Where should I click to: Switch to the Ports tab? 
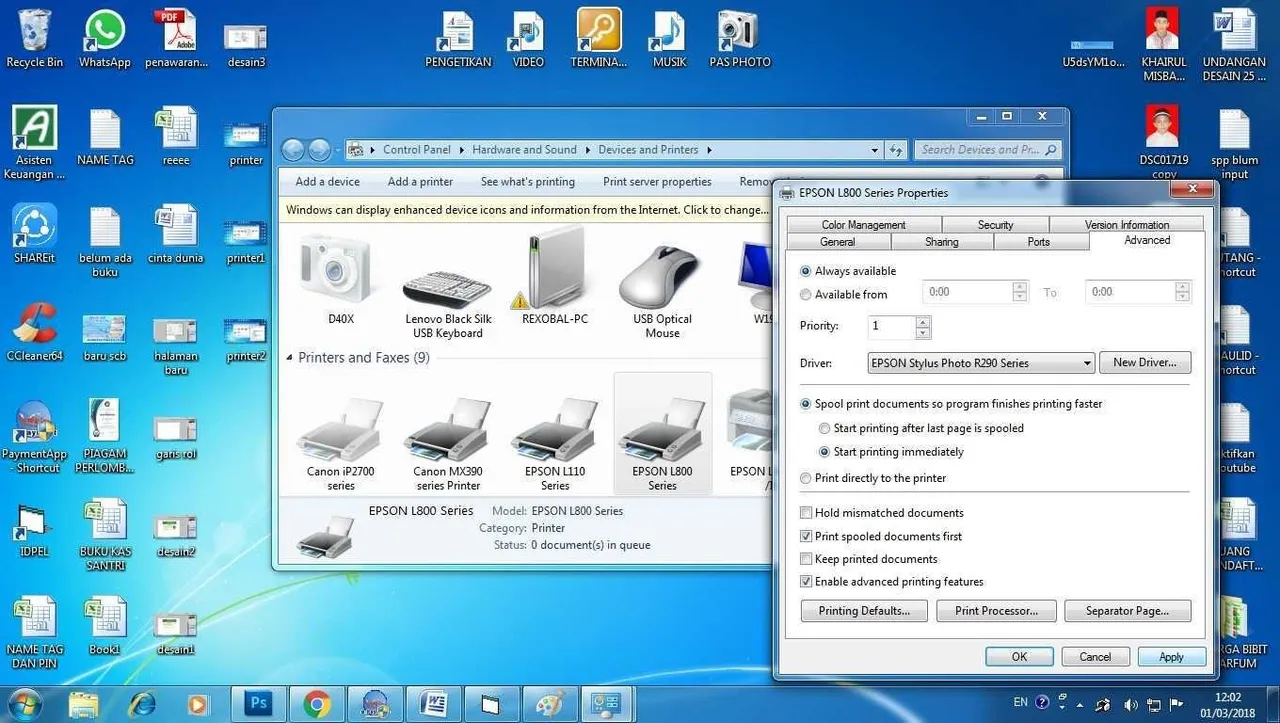coord(1039,242)
